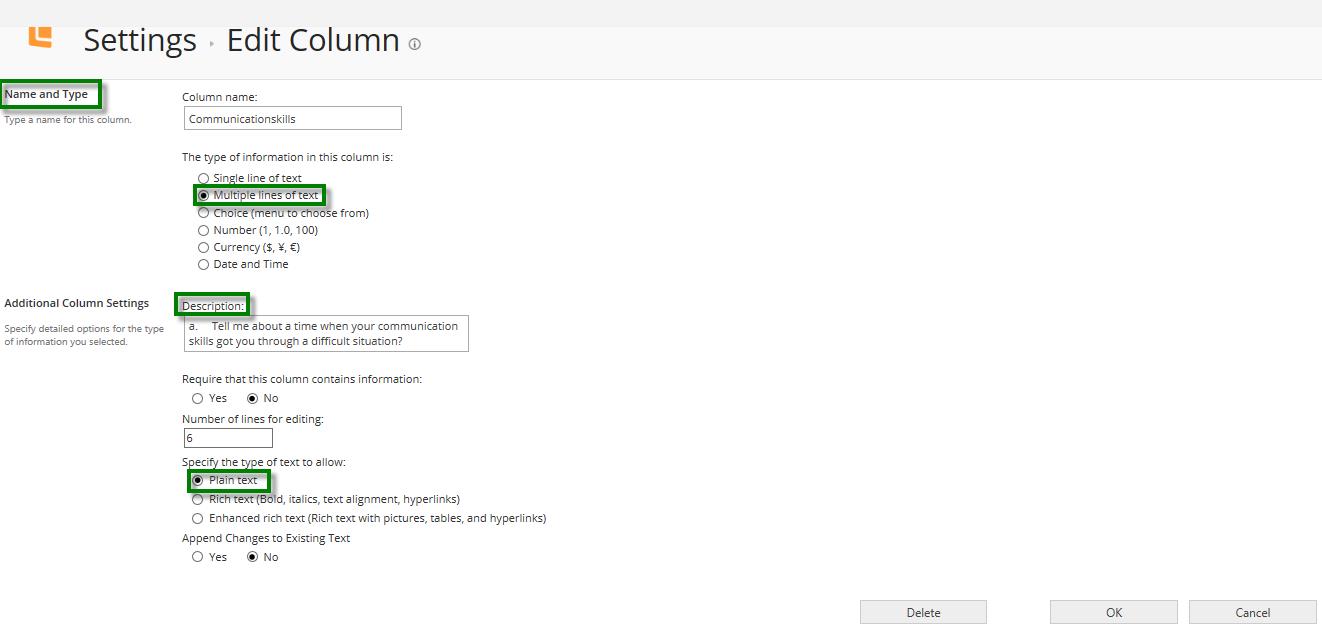Choose Enhanced rich text option
Image resolution: width=1322 pixels, height=629 pixels.
click(197, 518)
